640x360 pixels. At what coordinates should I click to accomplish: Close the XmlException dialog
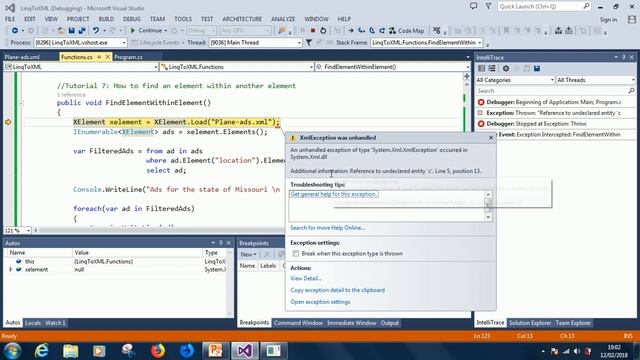coord(491,138)
